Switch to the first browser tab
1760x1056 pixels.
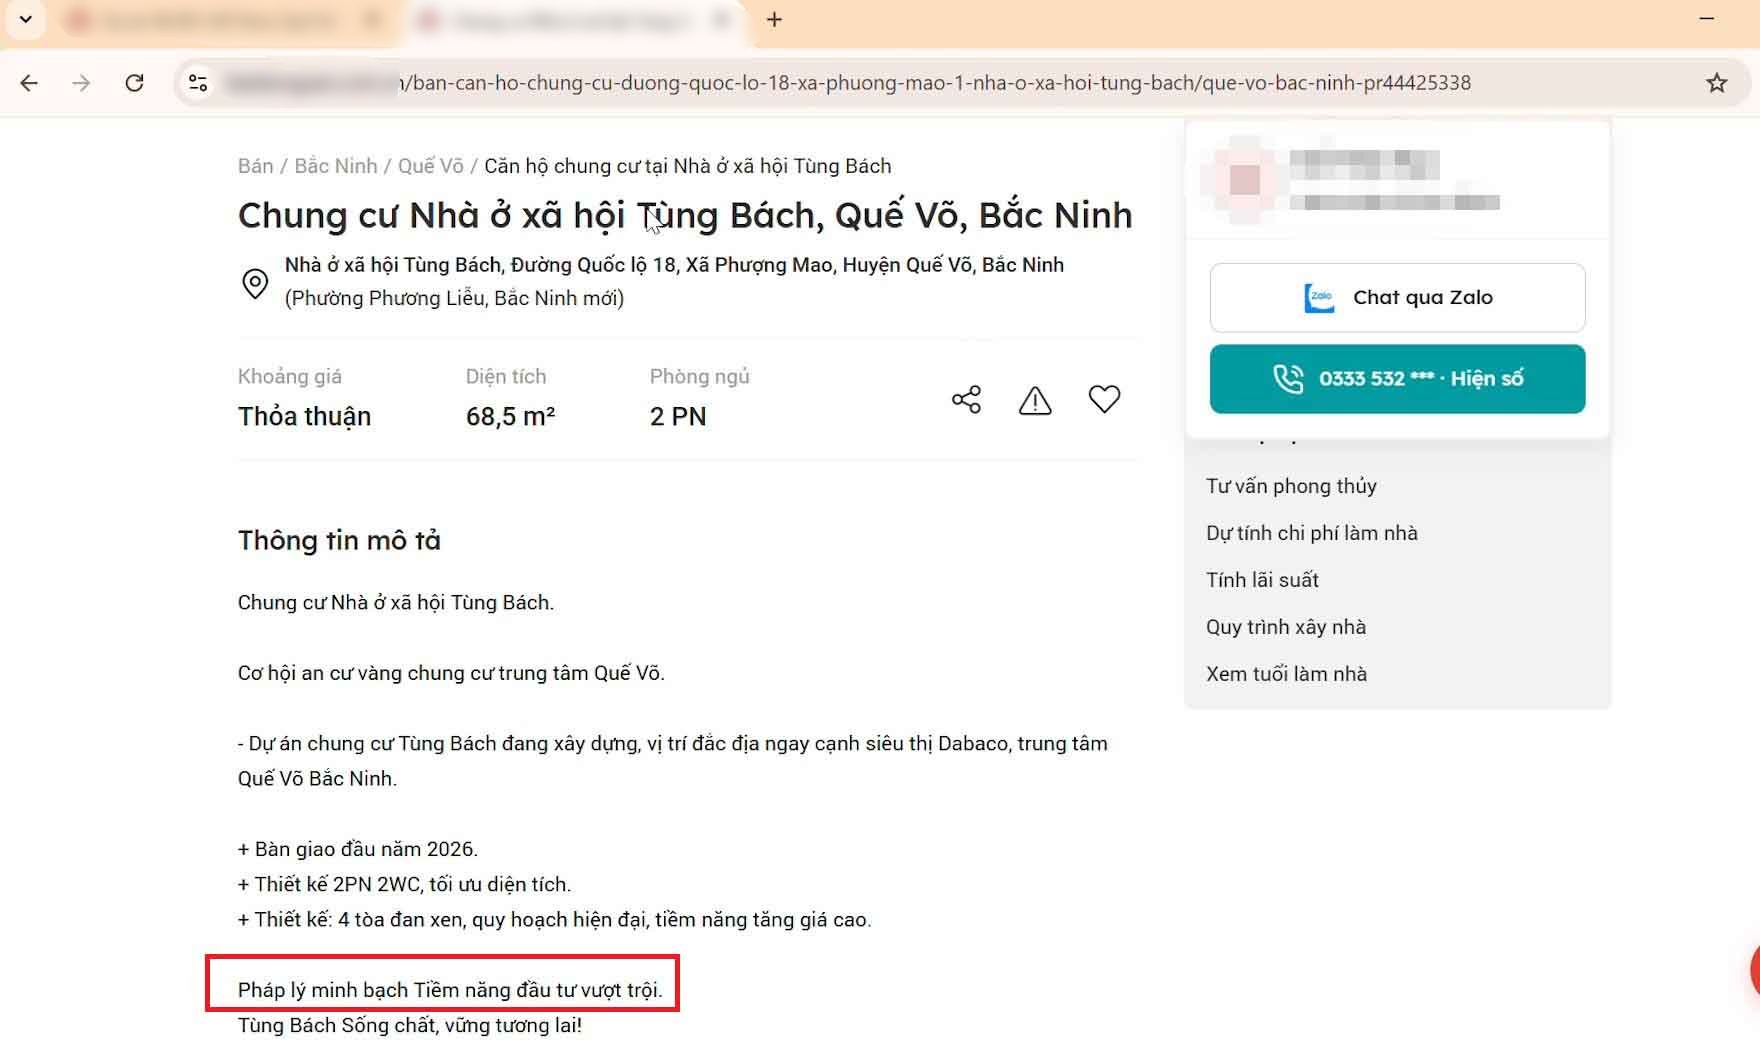point(218,20)
